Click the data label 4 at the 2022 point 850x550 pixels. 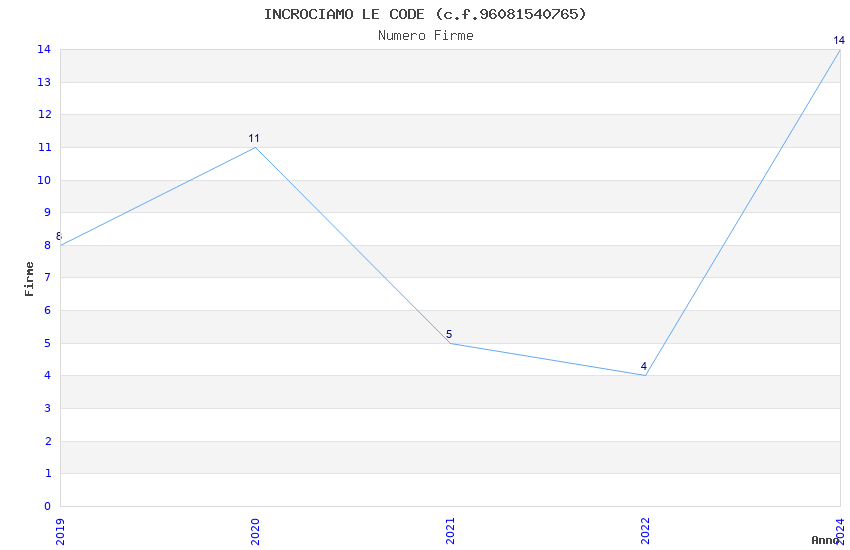click(x=644, y=366)
